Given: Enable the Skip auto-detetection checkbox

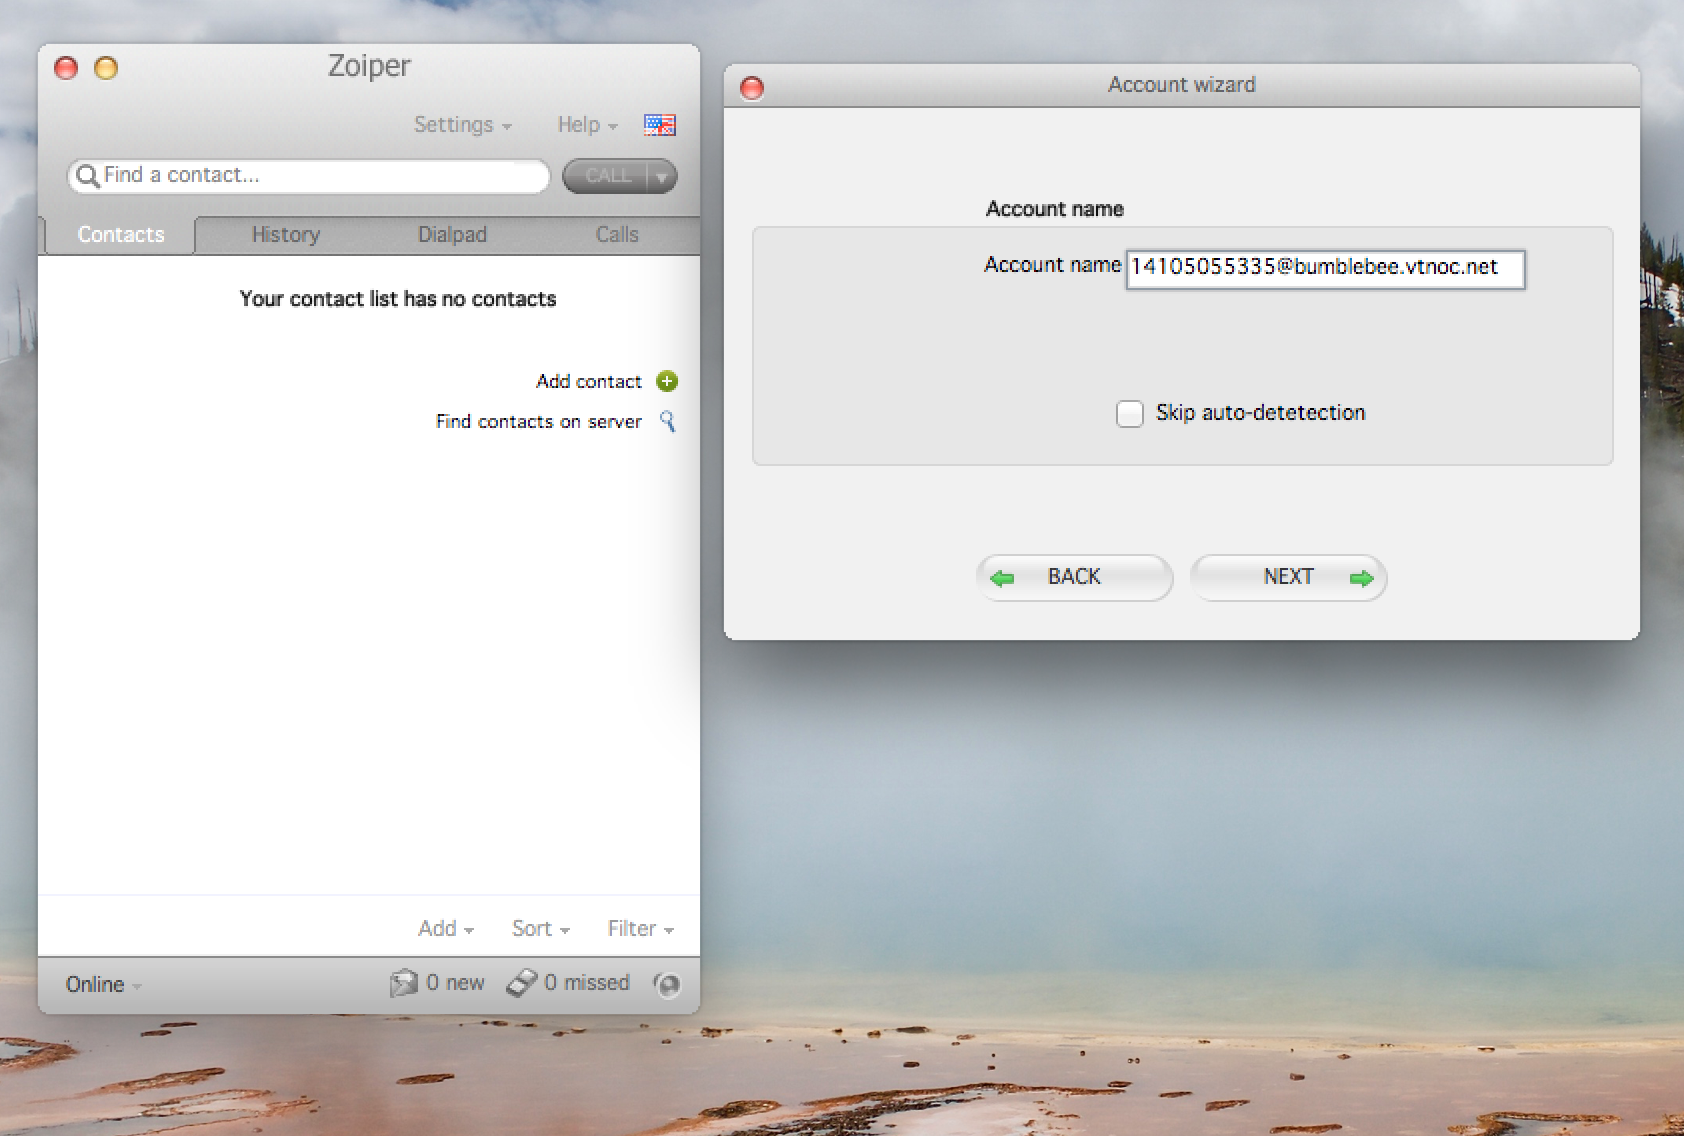Looking at the screenshot, I should pyautogui.click(x=1129, y=413).
